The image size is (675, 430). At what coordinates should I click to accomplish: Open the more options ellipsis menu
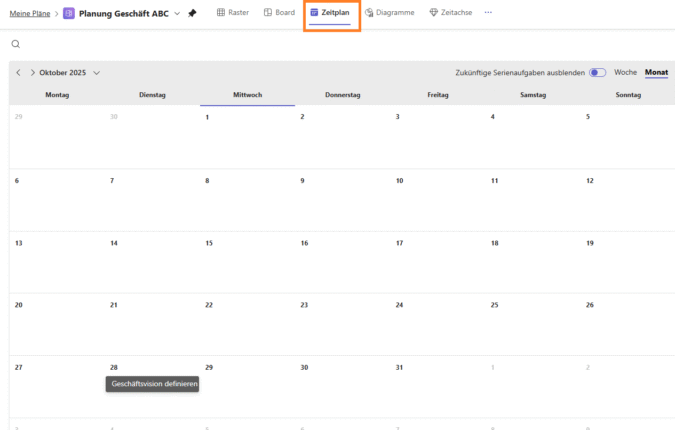tap(488, 12)
